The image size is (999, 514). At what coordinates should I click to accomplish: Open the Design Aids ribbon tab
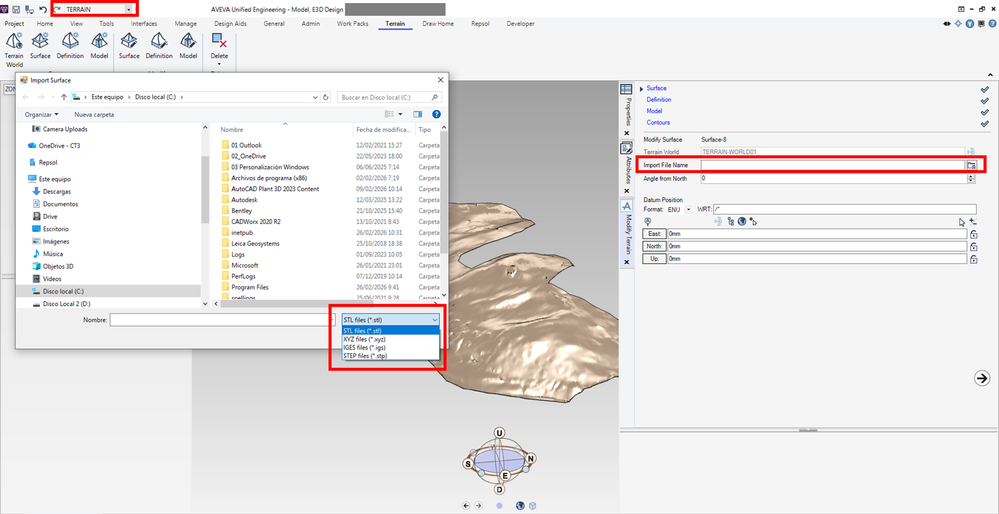click(230, 24)
